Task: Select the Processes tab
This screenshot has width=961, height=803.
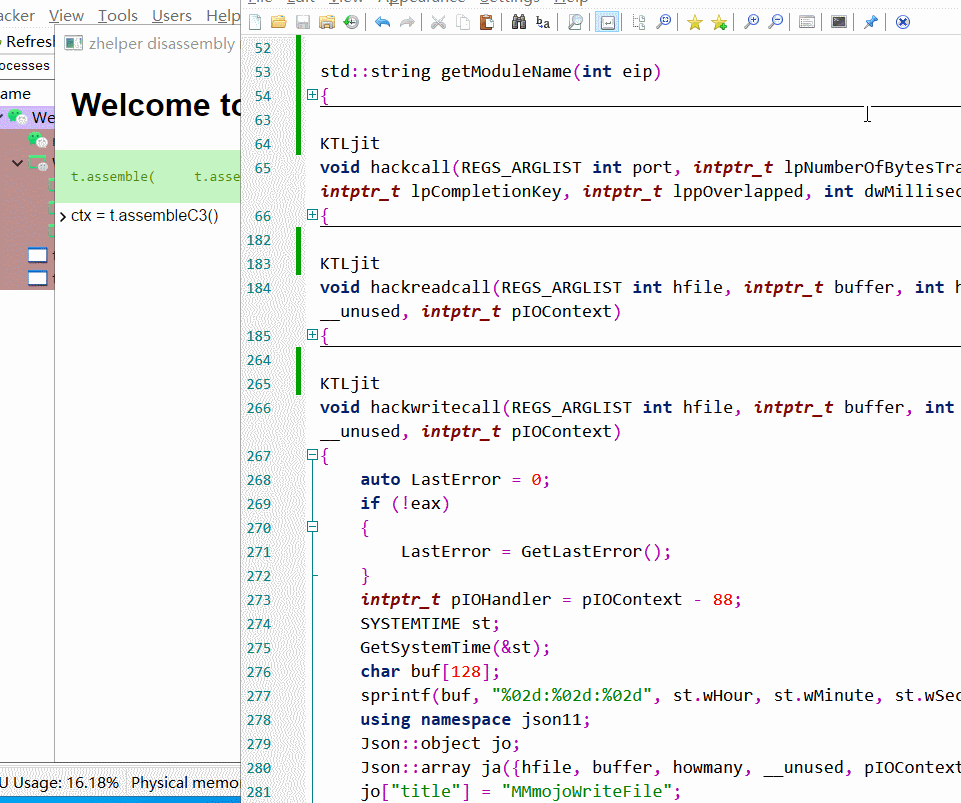Action: click(x=25, y=66)
